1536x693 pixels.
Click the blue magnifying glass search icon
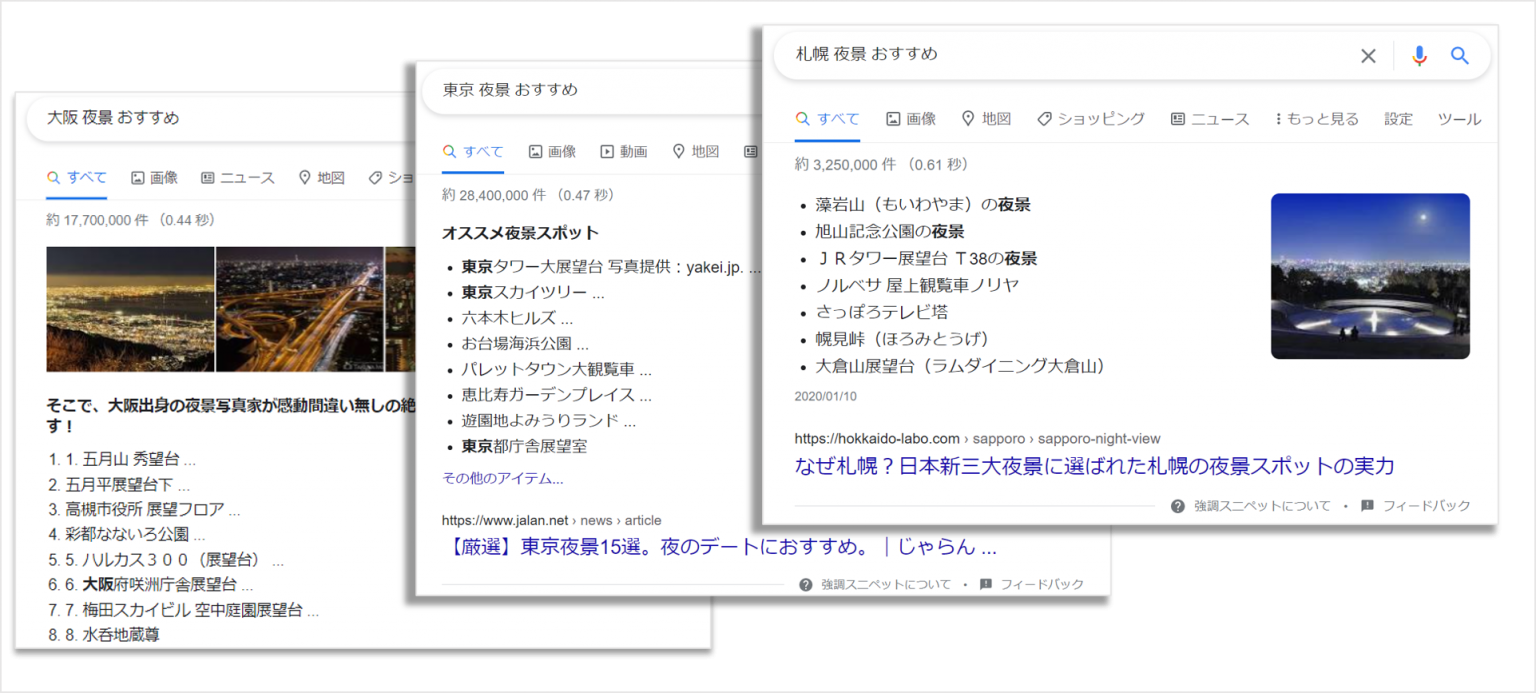[x=1459, y=56]
